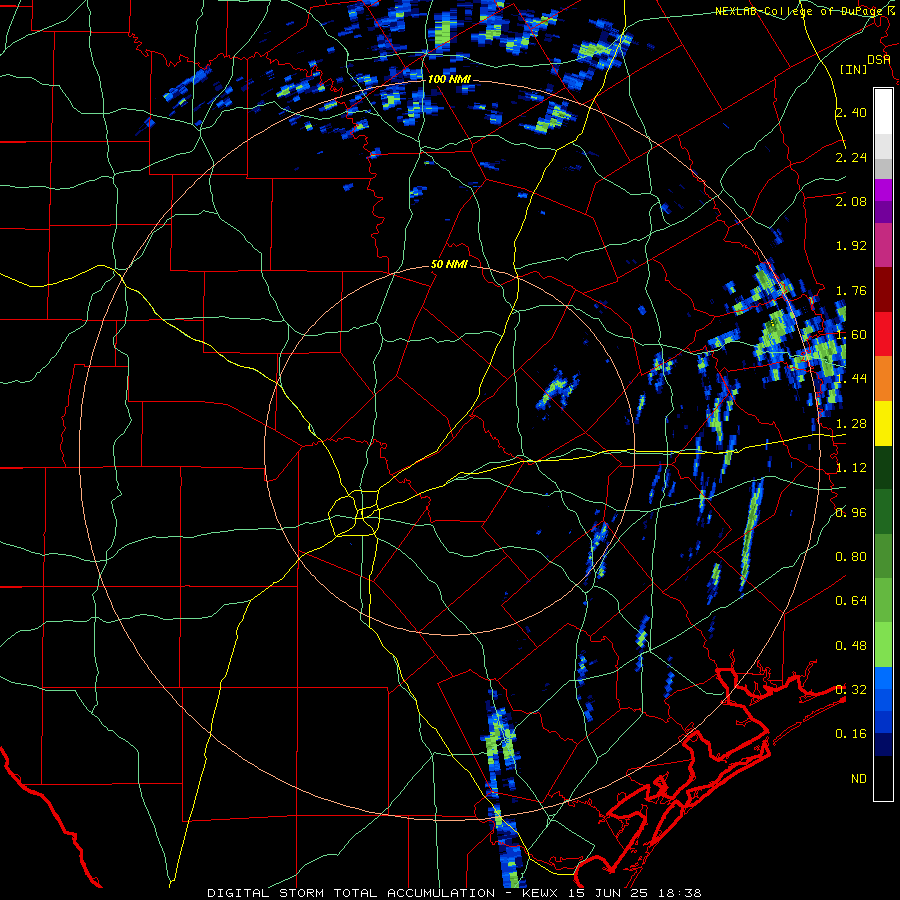Viewport: 900px width, 900px height.
Task: Click the 1.76 legend value
Action: click(851, 290)
